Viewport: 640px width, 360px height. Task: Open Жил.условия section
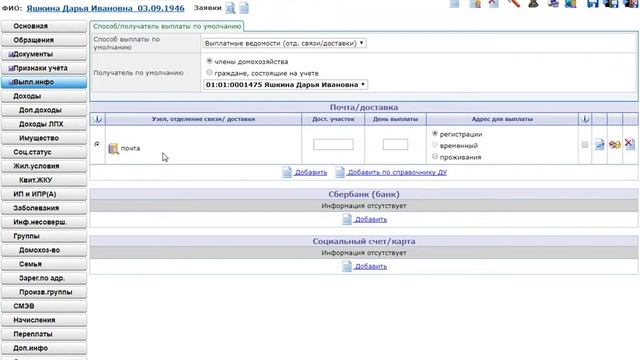(44, 166)
